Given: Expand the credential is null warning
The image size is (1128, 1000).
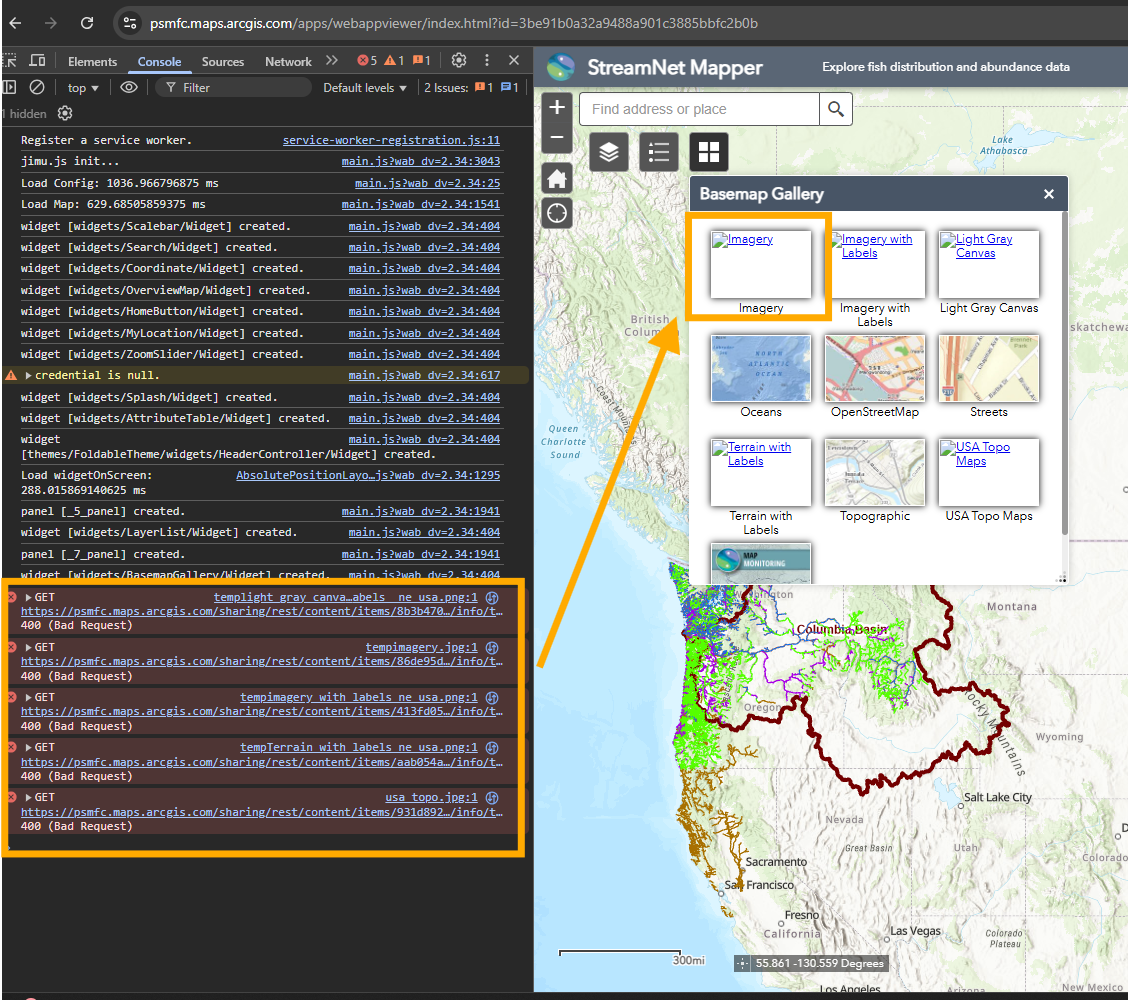Looking at the screenshot, I should (28, 376).
